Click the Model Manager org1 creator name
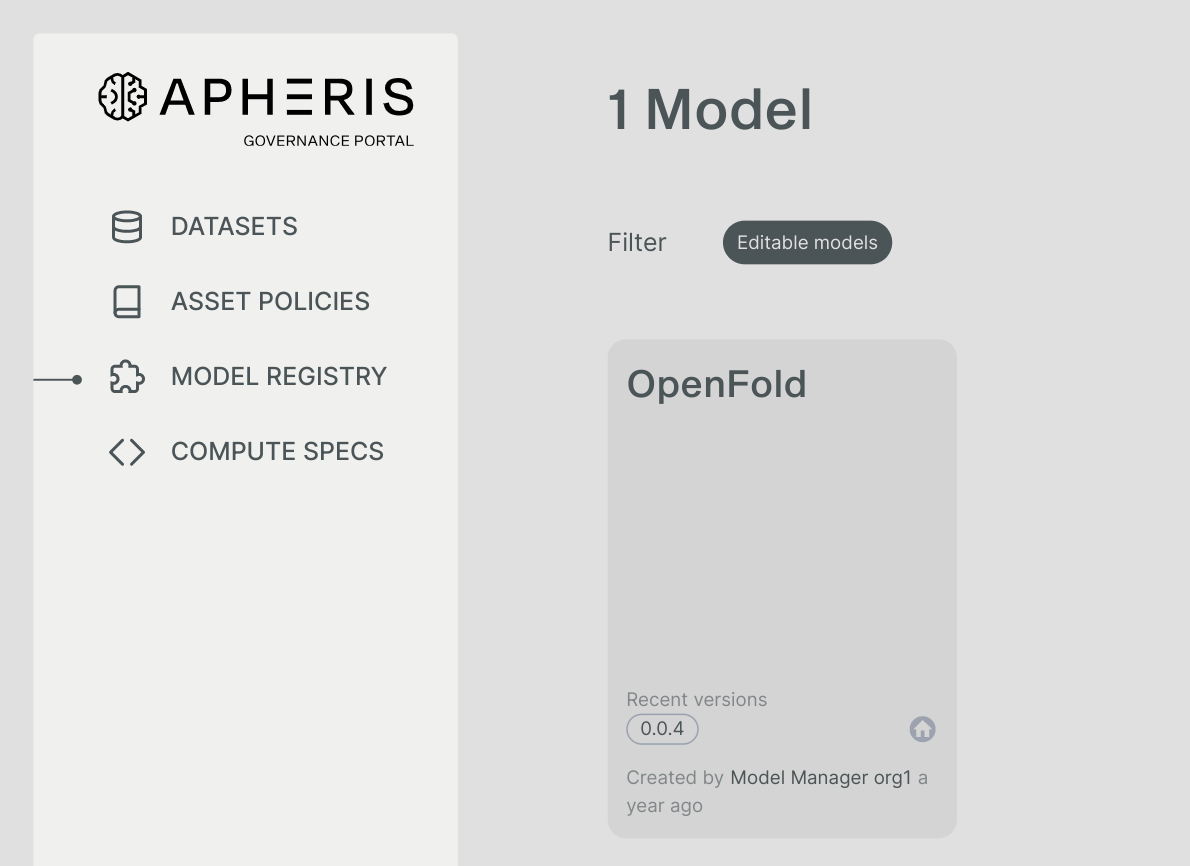The height and width of the screenshot is (866, 1190). 821,778
